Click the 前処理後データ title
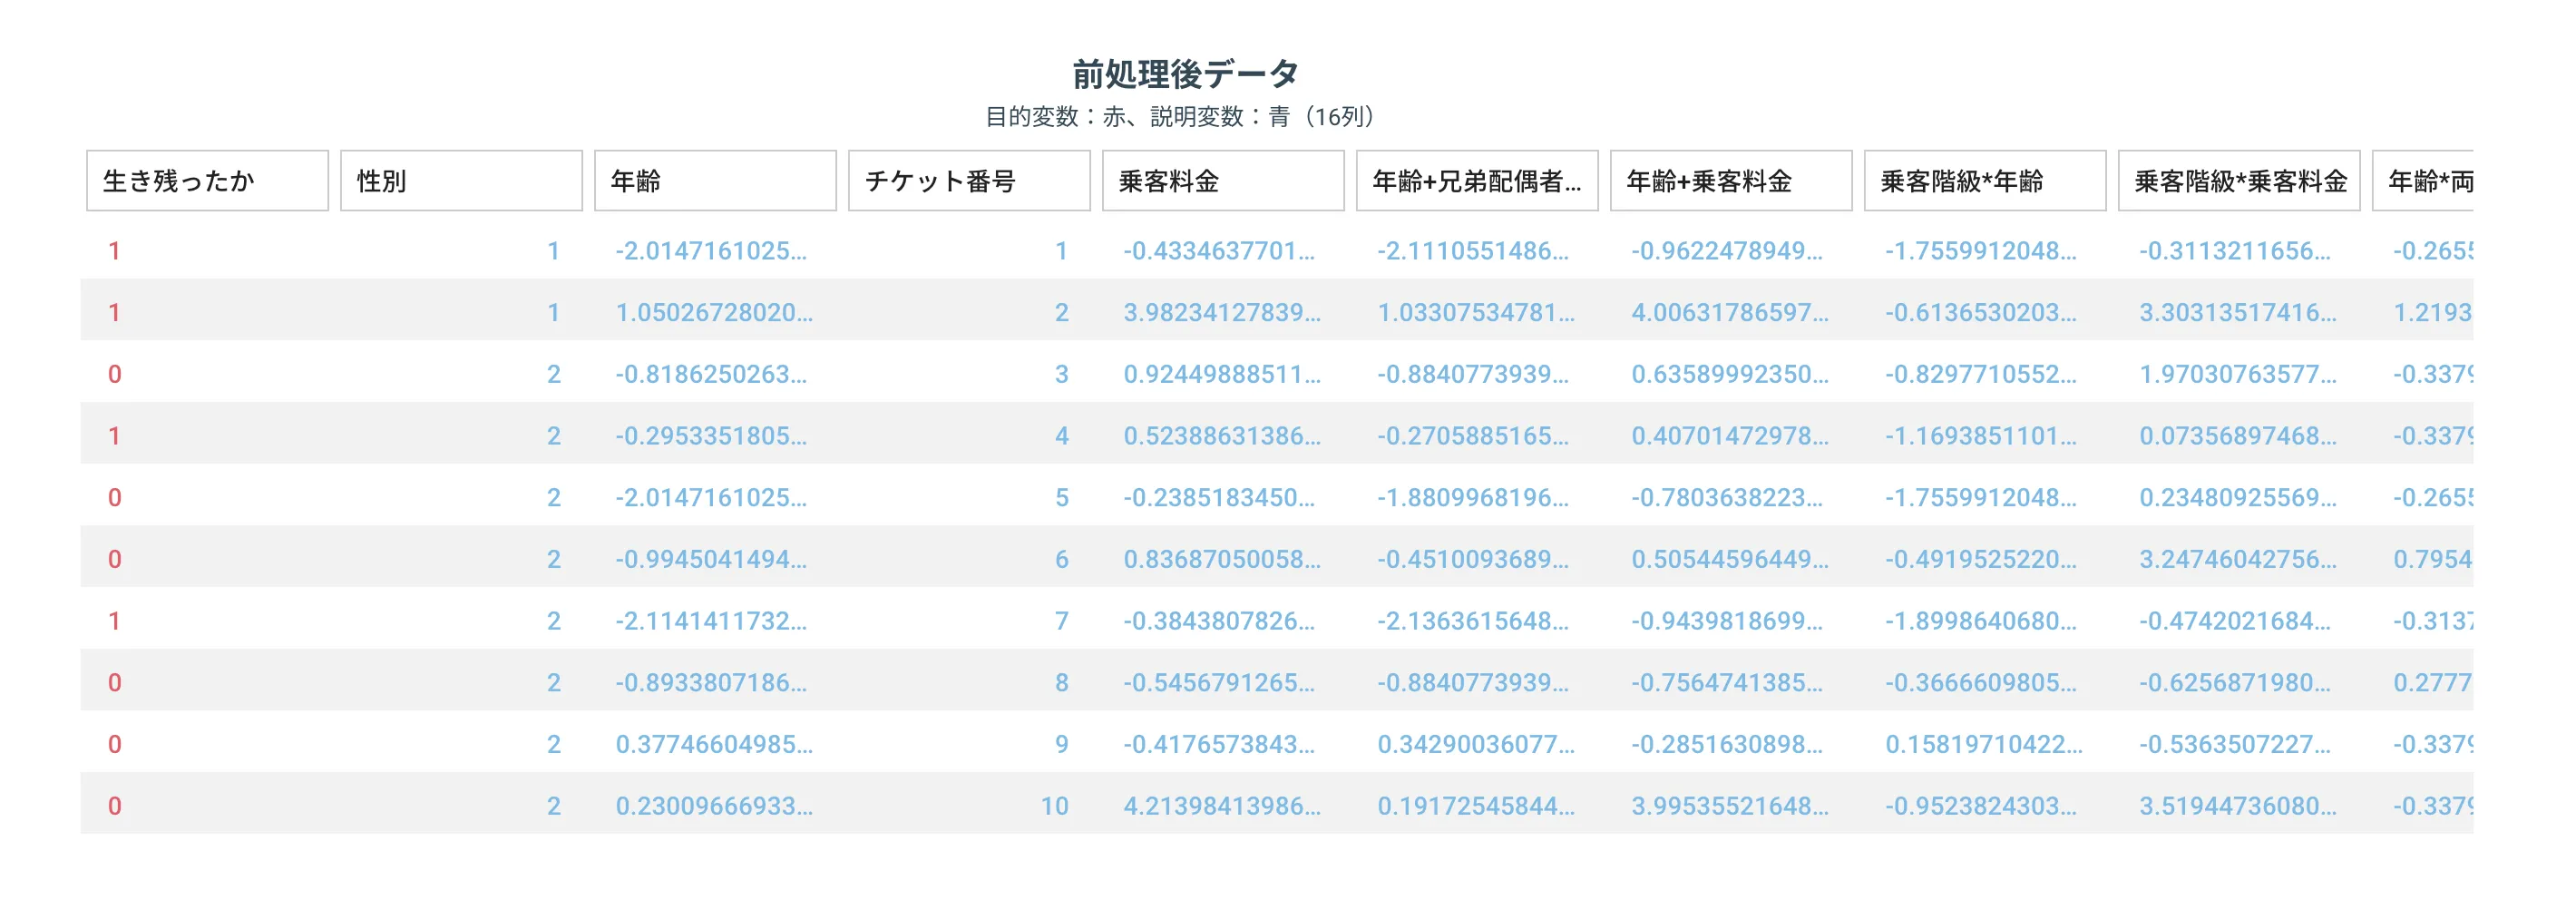Image resolution: width=2576 pixels, height=900 pixels. (x=1185, y=73)
